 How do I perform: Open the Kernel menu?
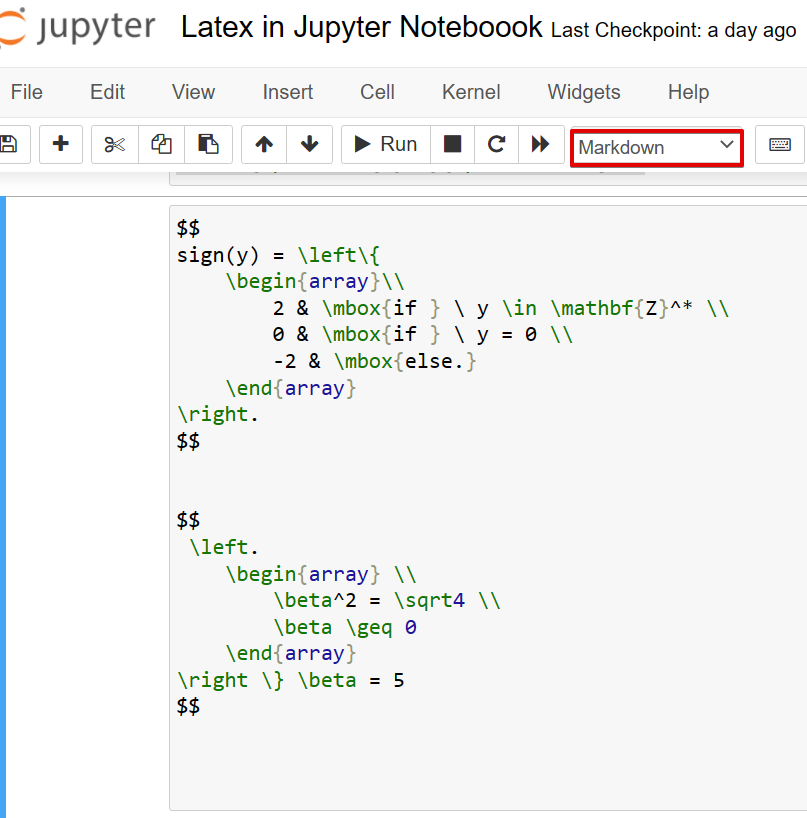tap(470, 92)
